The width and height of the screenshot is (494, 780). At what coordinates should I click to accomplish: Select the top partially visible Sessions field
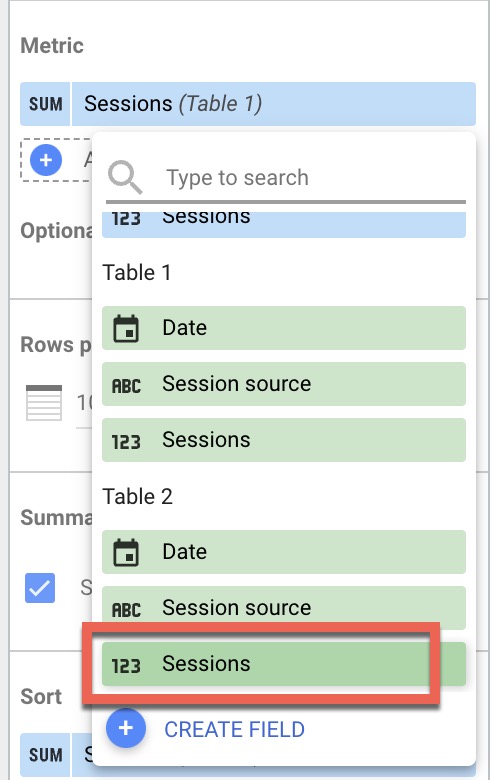pyautogui.click(x=284, y=224)
